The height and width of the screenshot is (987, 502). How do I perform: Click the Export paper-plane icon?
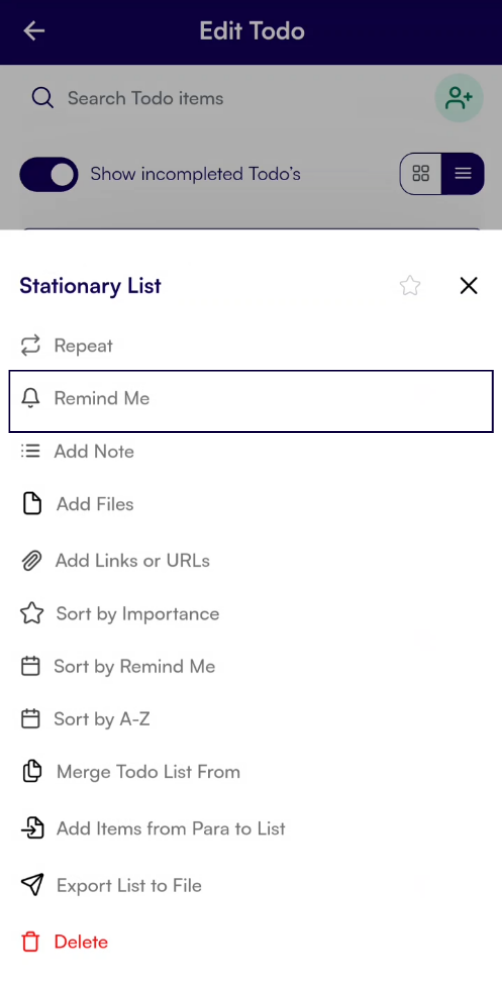(31, 885)
